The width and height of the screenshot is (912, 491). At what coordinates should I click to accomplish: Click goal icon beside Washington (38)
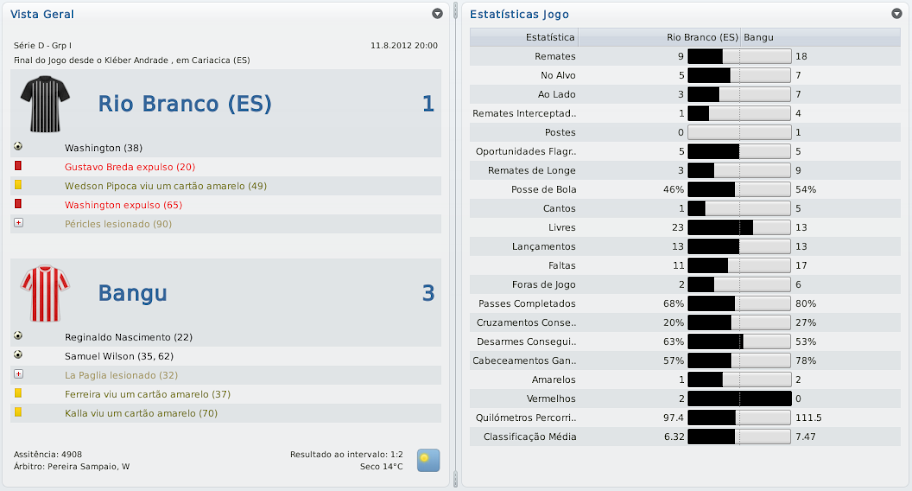(18, 147)
